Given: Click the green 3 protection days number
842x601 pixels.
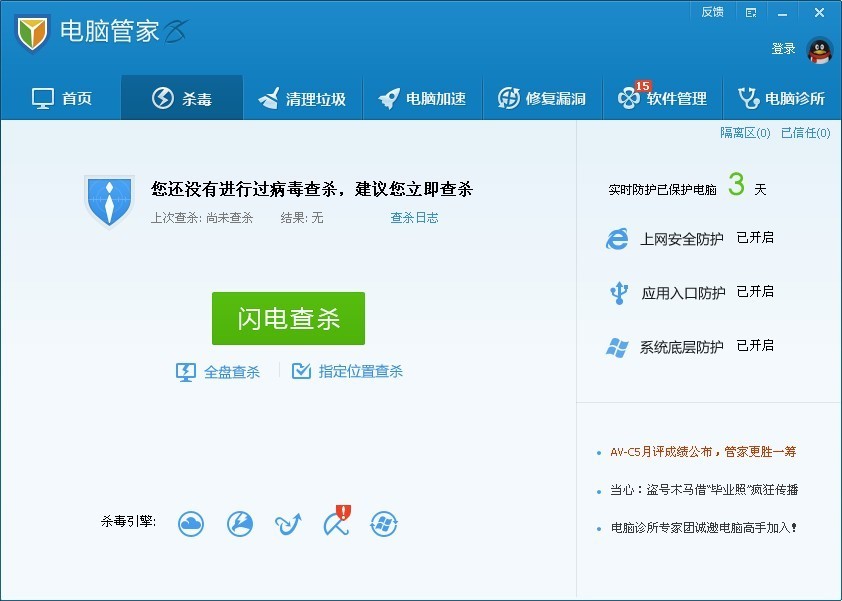Looking at the screenshot, I should coord(736,184).
